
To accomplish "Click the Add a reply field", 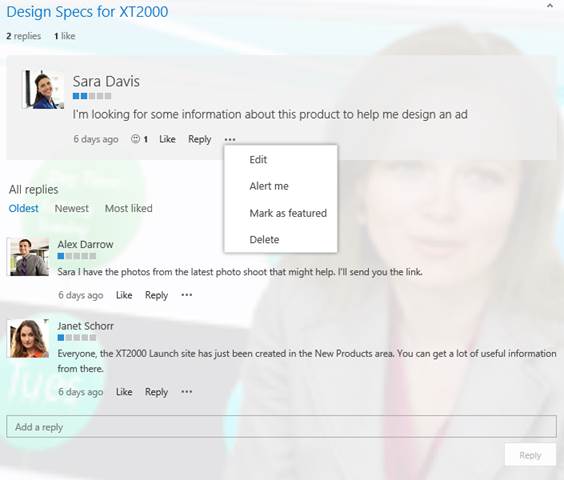I will point(281,427).
